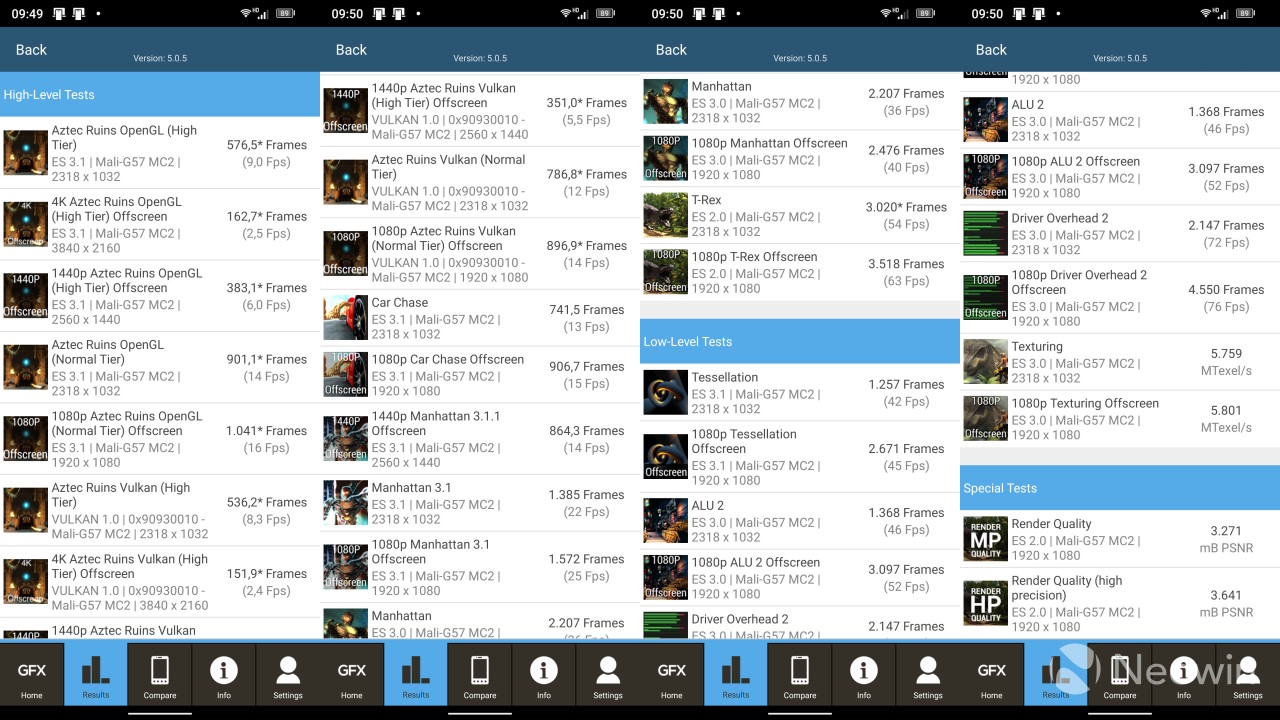The height and width of the screenshot is (720, 1280).
Task: Tap Back in the second screenshot
Action: [x=351, y=50]
